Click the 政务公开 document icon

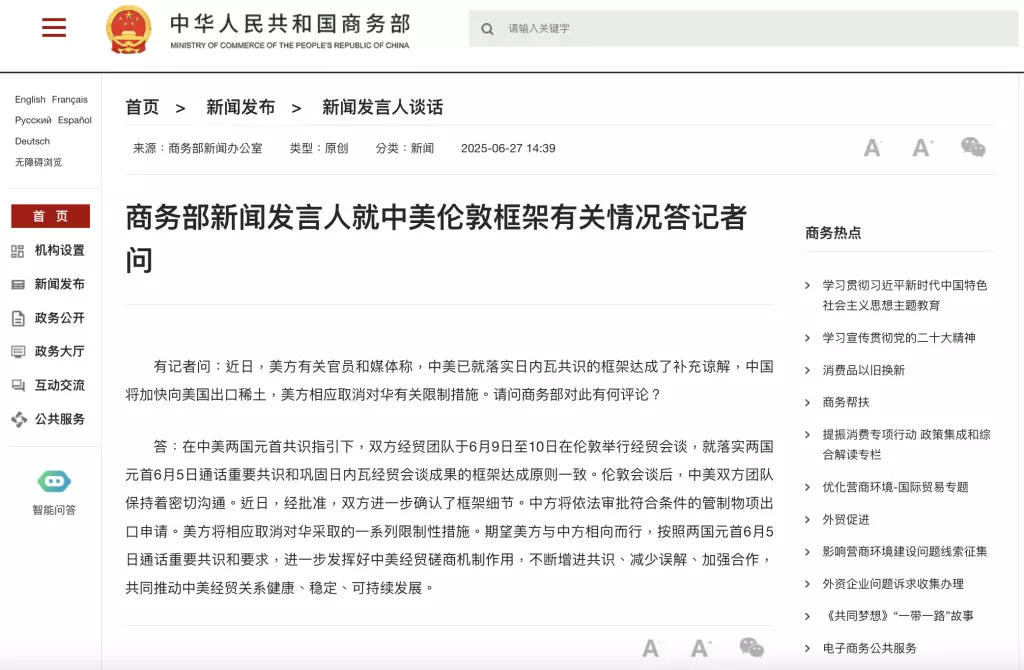pyautogui.click(x=18, y=319)
